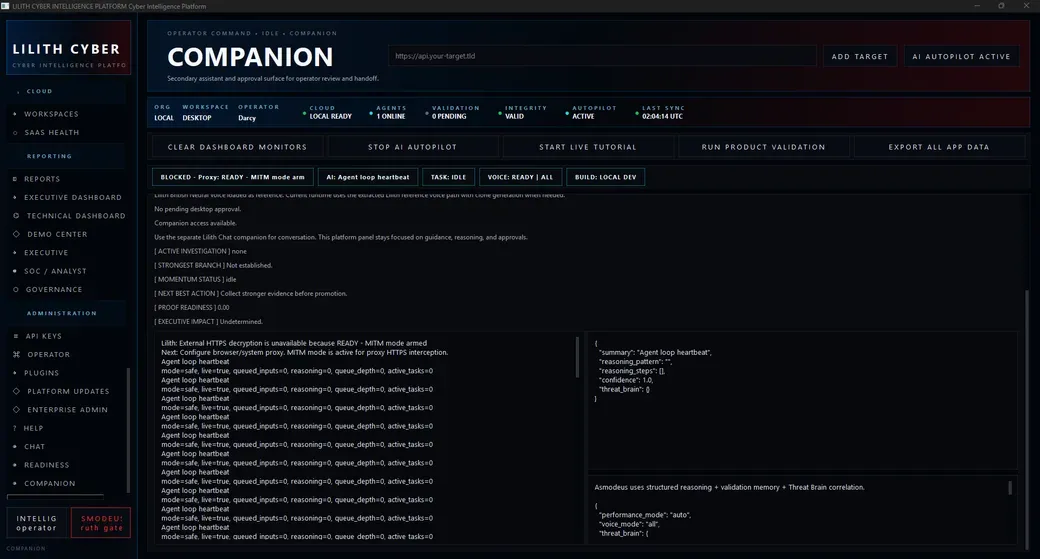This screenshot has height=559, width=1040.
Task: Click the Add Target button
Action: pyautogui.click(x=860, y=56)
